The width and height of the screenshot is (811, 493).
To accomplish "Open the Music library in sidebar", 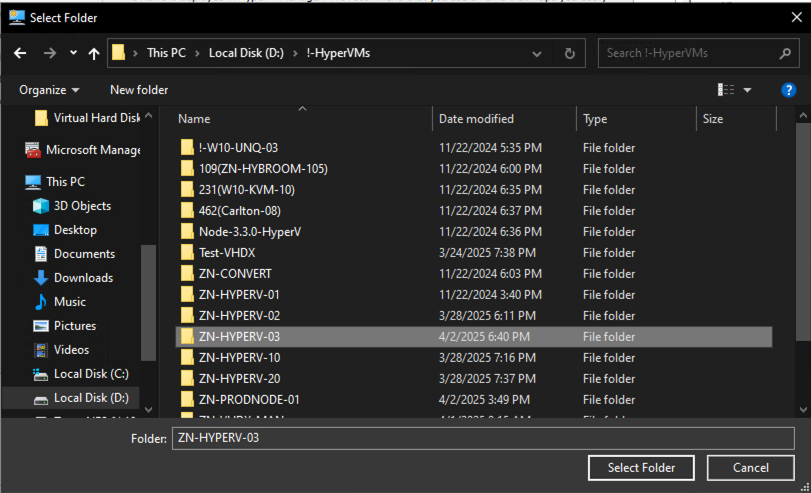I will 69,302.
